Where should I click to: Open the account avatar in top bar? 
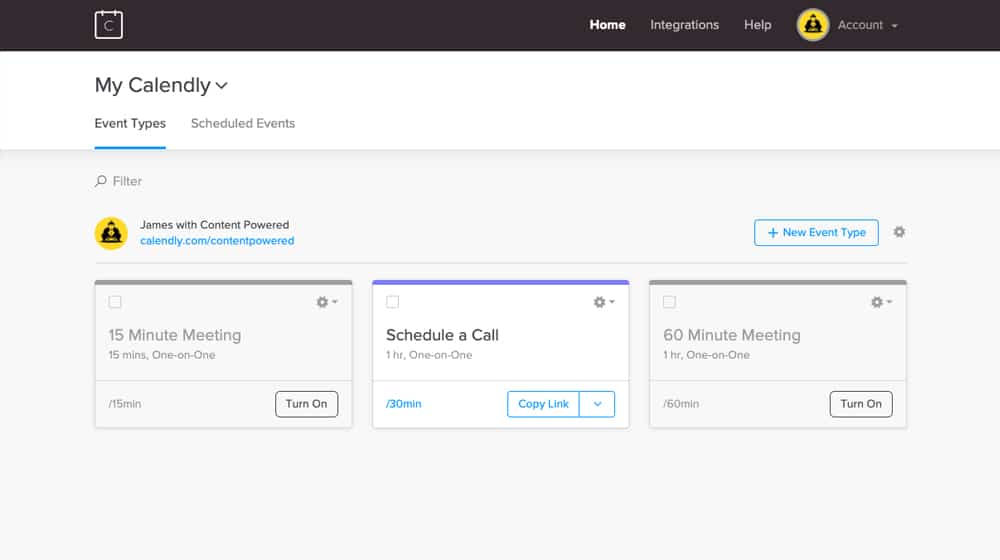pyautogui.click(x=812, y=25)
